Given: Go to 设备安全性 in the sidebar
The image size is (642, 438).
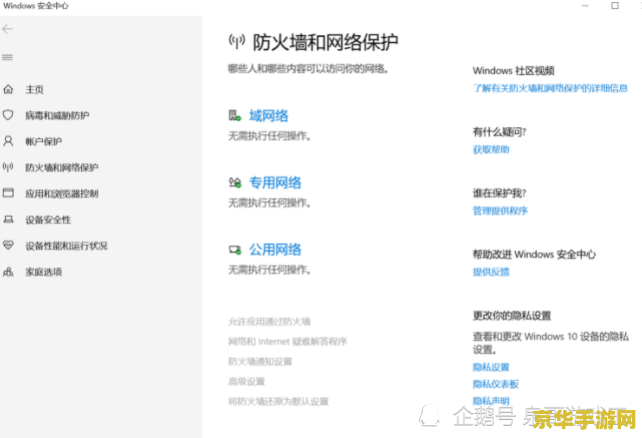Looking at the screenshot, I should (x=48, y=220).
